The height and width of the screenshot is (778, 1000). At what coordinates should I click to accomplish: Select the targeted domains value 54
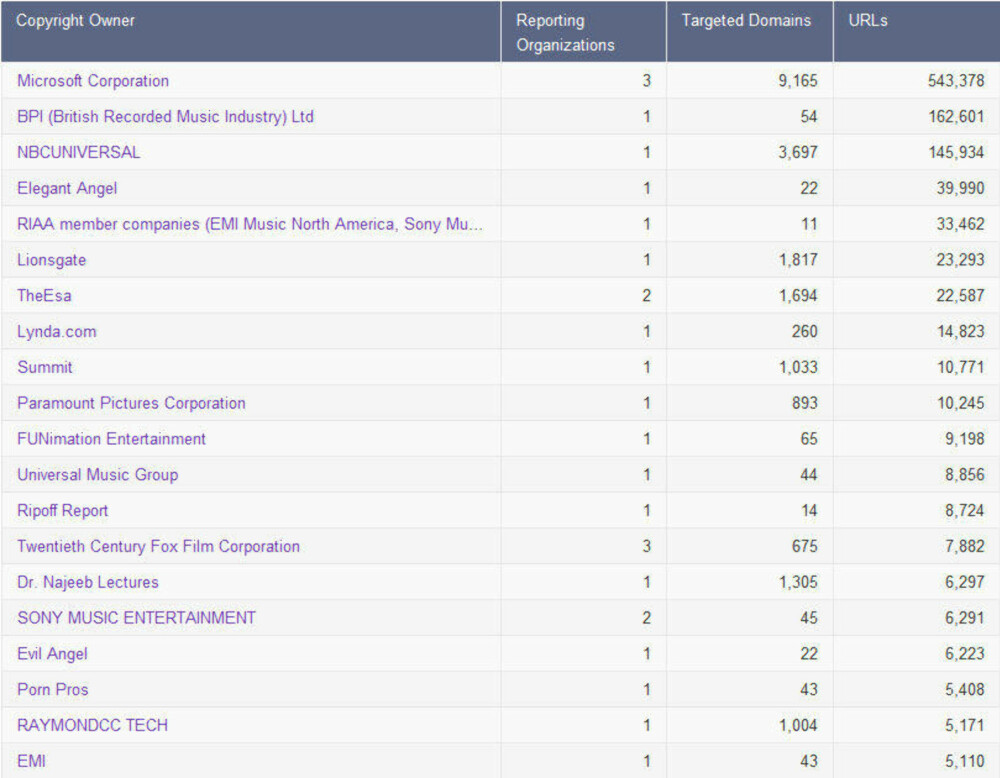(x=809, y=117)
